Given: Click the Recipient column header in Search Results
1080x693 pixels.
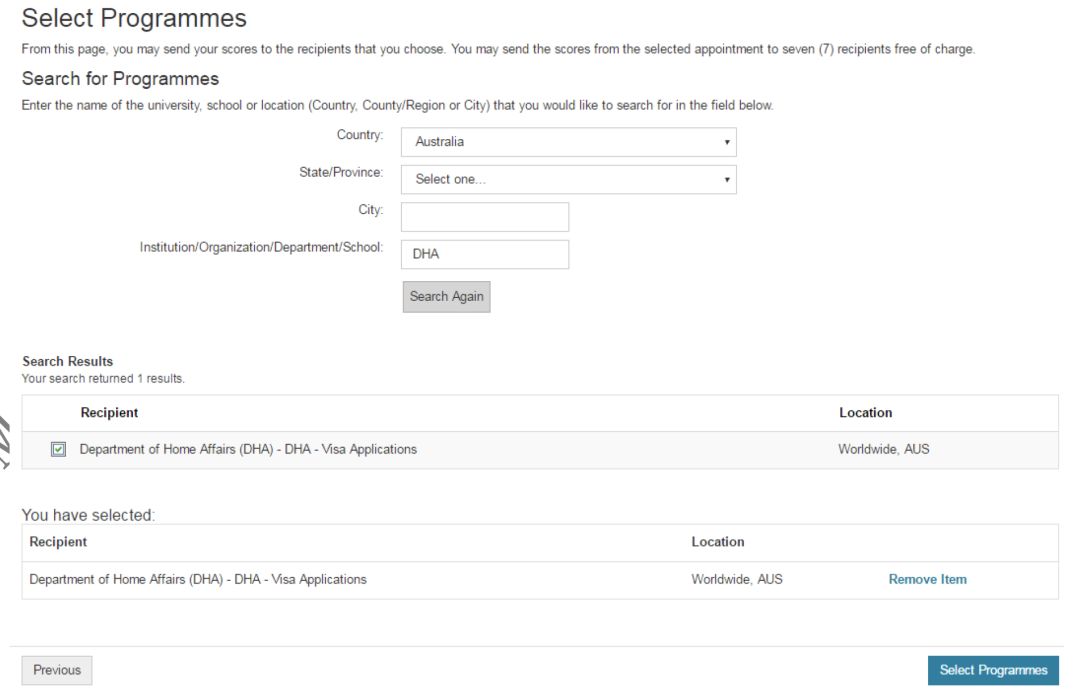Looking at the screenshot, I should click(x=109, y=413).
